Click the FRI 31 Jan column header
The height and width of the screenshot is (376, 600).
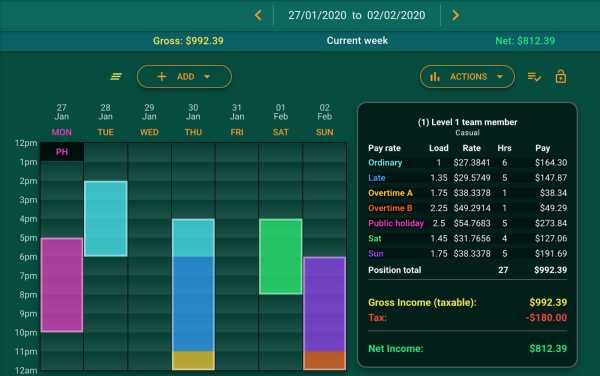tap(237, 120)
